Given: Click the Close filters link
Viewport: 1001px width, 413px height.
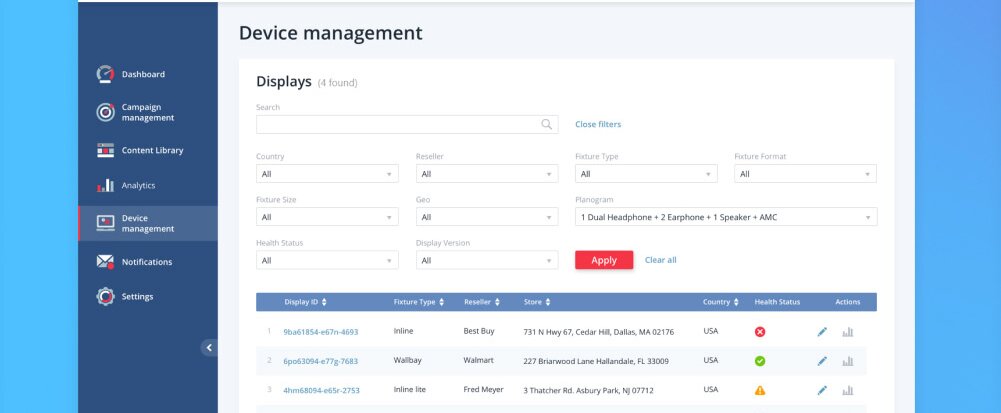Looking at the screenshot, I should pos(598,125).
